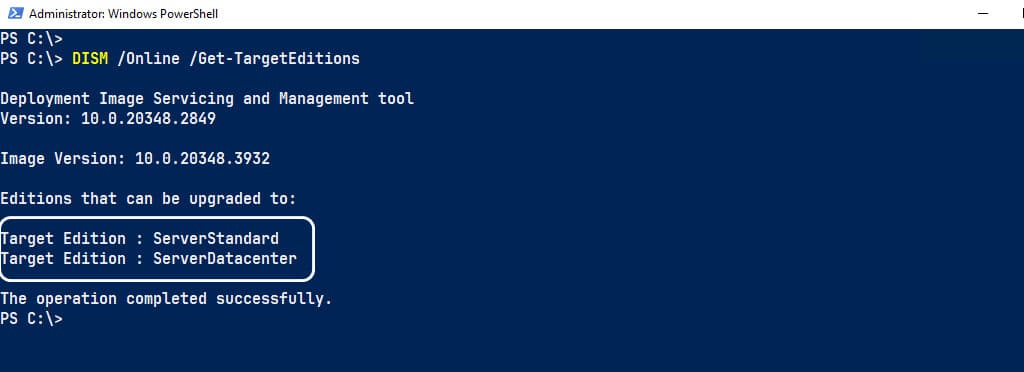1024x372 pixels.
Task: Open the PowerShell icon system menu
Action: (16, 14)
